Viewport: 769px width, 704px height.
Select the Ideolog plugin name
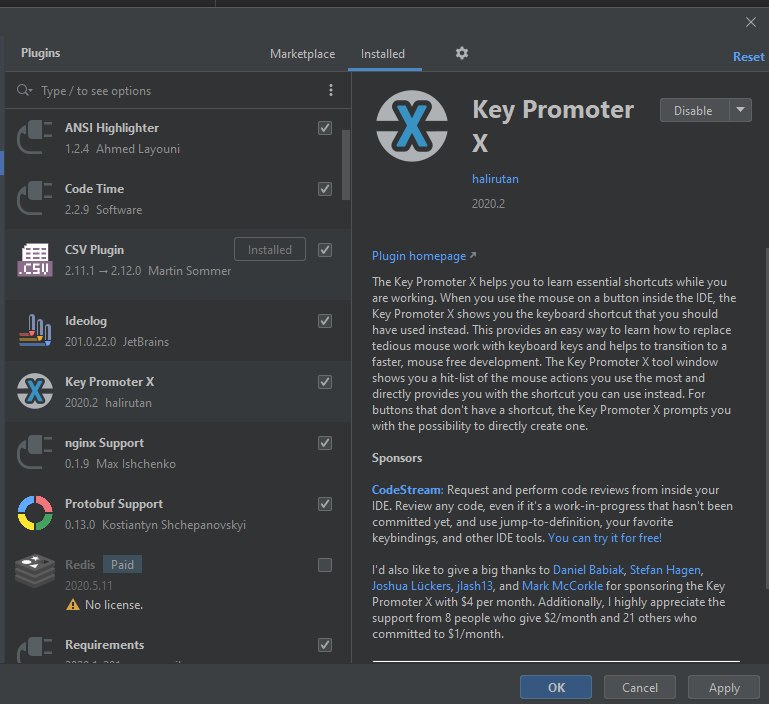pyautogui.click(x=86, y=321)
